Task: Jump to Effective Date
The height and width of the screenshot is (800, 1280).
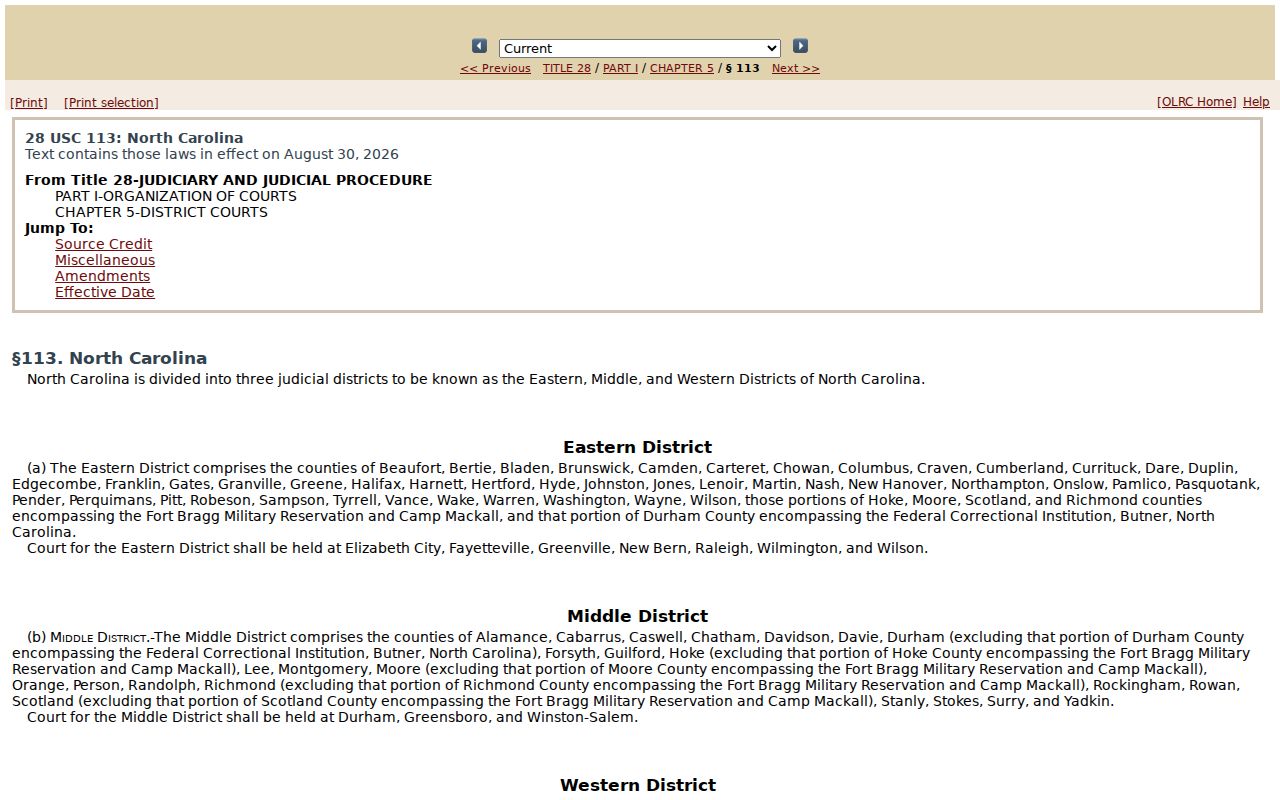Action: 105,292
